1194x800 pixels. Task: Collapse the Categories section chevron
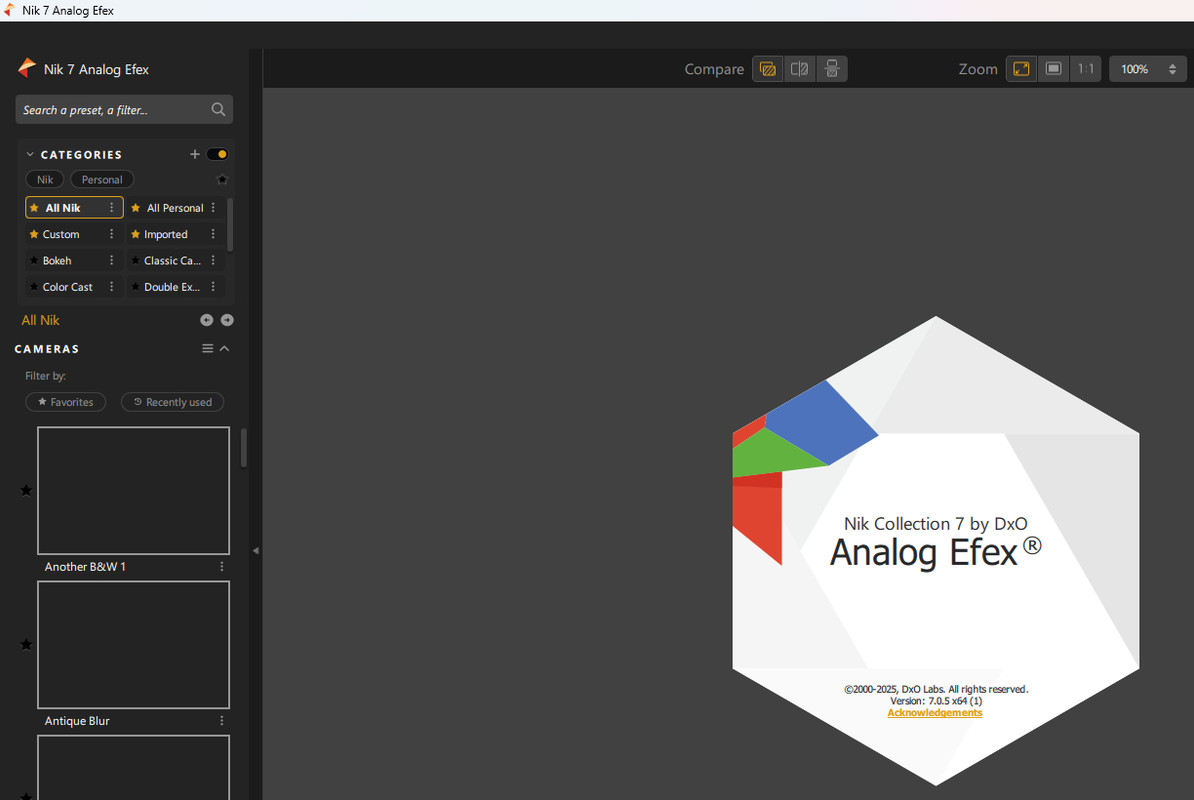(x=30, y=155)
